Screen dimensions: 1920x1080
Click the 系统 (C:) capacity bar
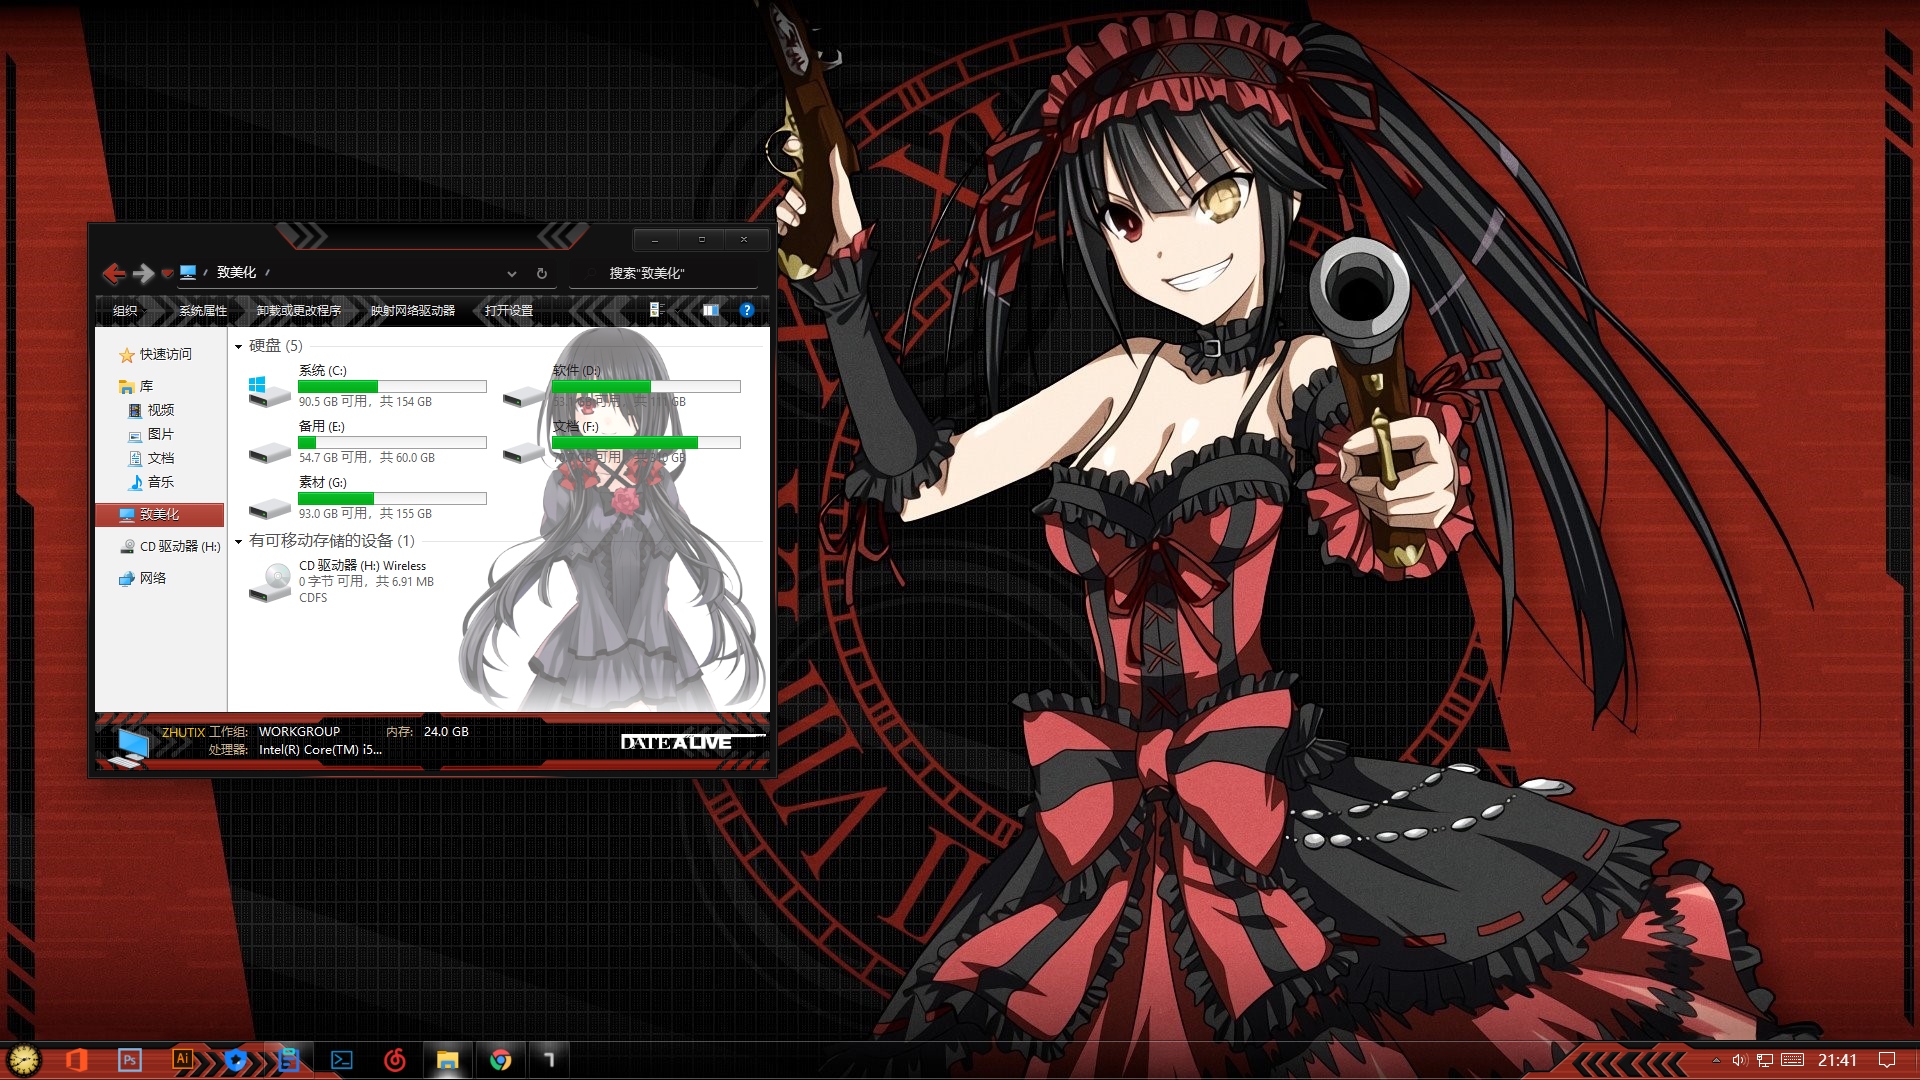[x=392, y=386]
